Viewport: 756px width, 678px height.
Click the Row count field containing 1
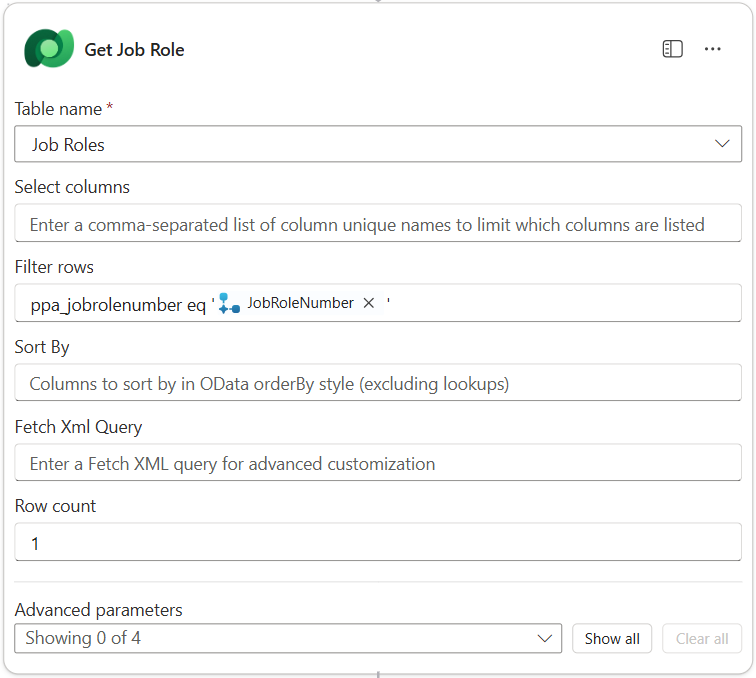click(x=378, y=543)
